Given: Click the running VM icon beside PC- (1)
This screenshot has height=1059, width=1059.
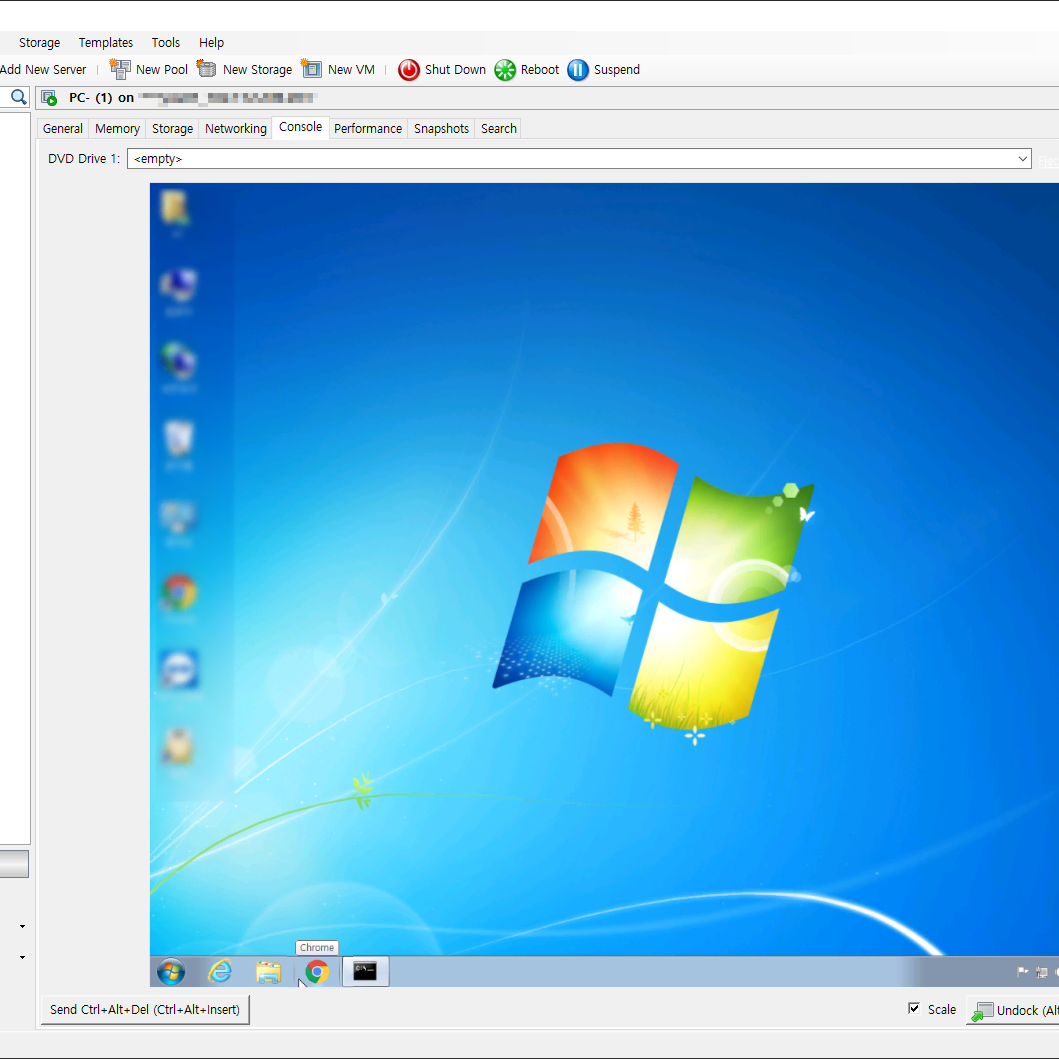Looking at the screenshot, I should [49, 98].
